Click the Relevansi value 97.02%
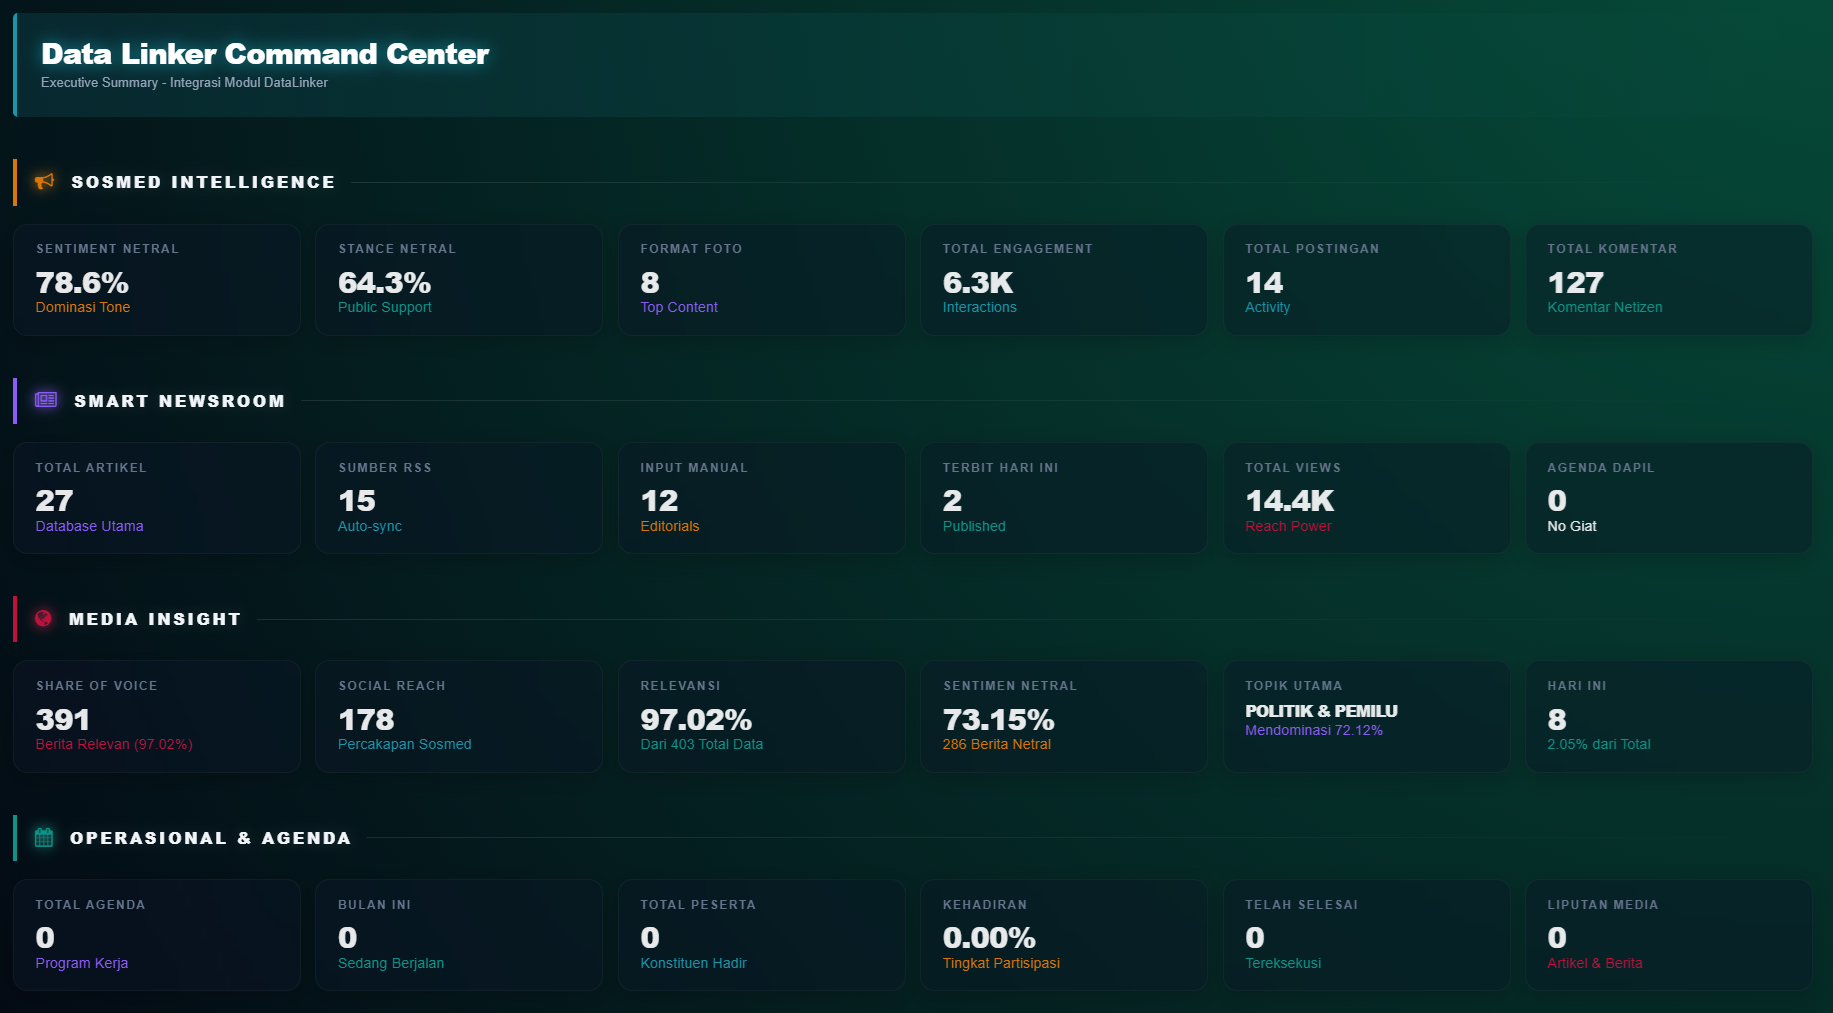 point(696,720)
